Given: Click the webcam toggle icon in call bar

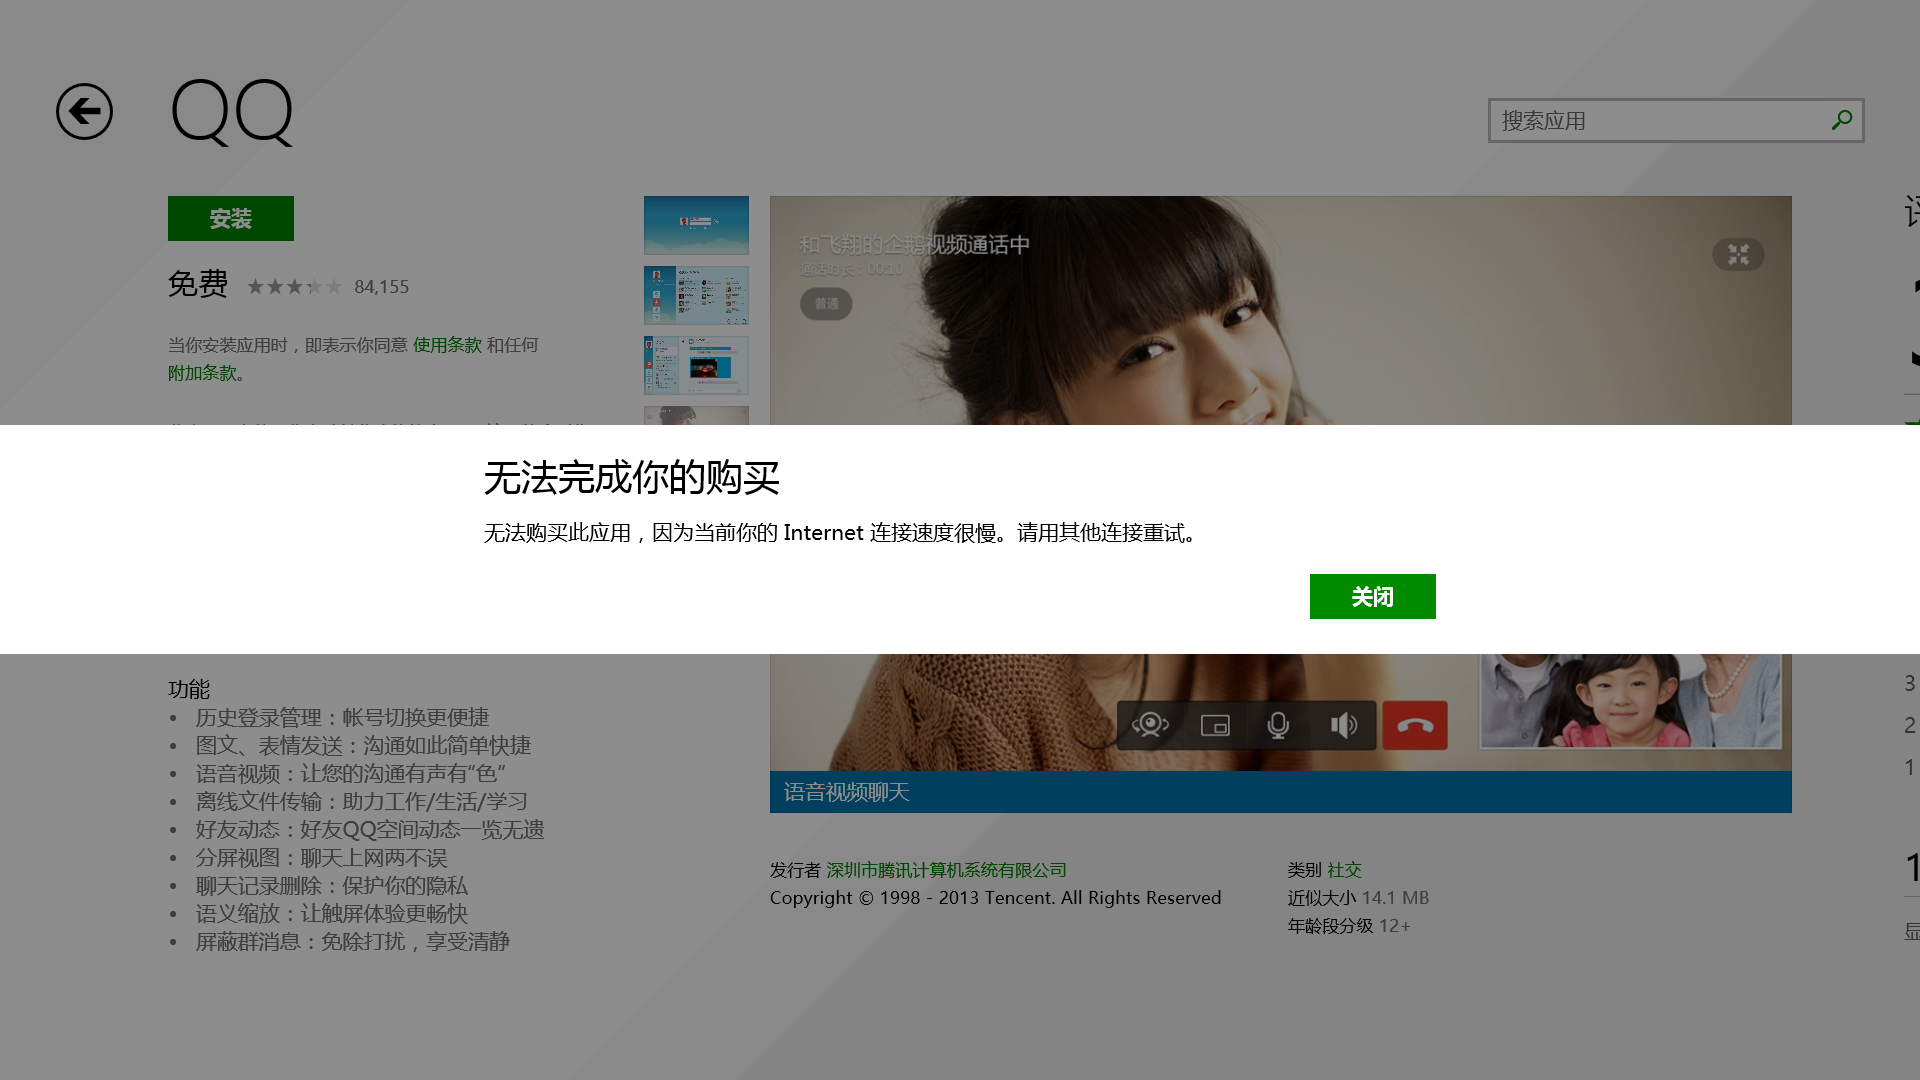Looking at the screenshot, I should click(x=1150, y=725).
